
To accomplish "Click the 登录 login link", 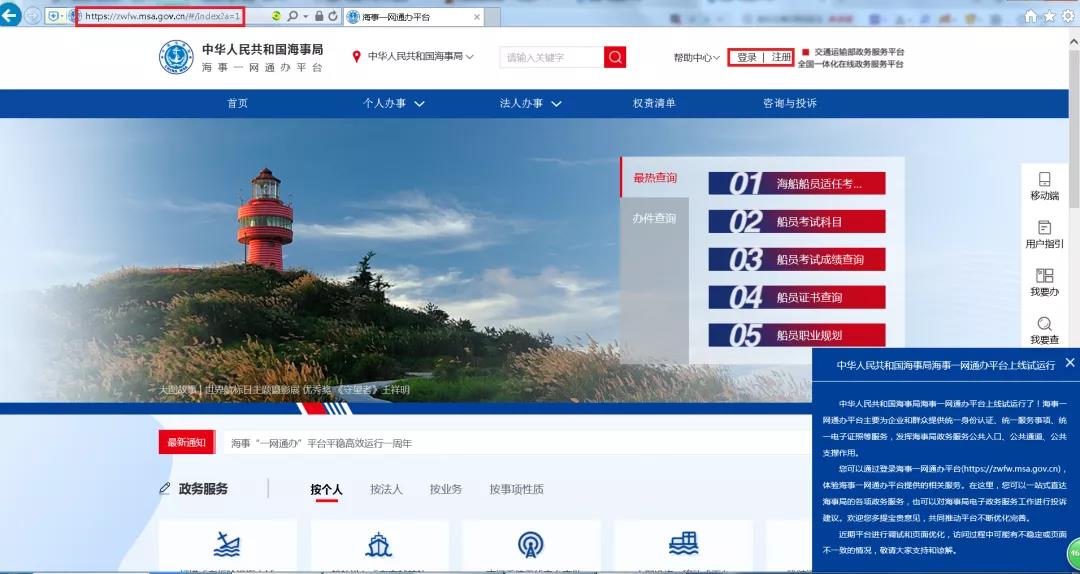I will tap(747, 57).
